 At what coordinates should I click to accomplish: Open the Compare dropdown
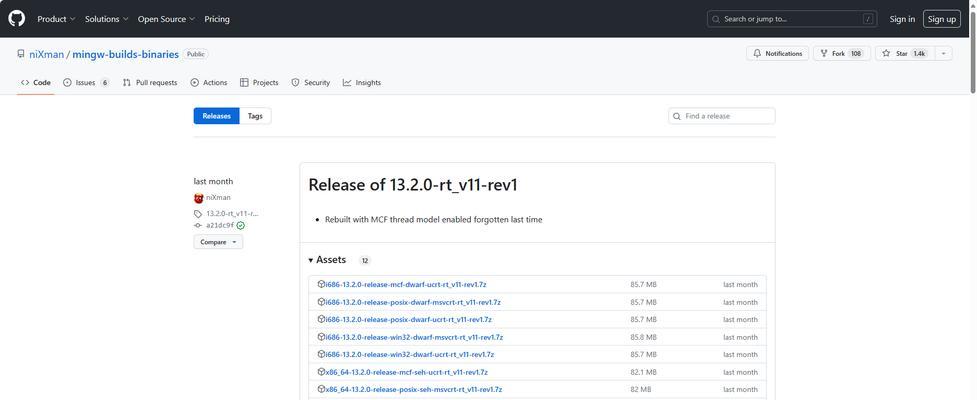point(218,242)
